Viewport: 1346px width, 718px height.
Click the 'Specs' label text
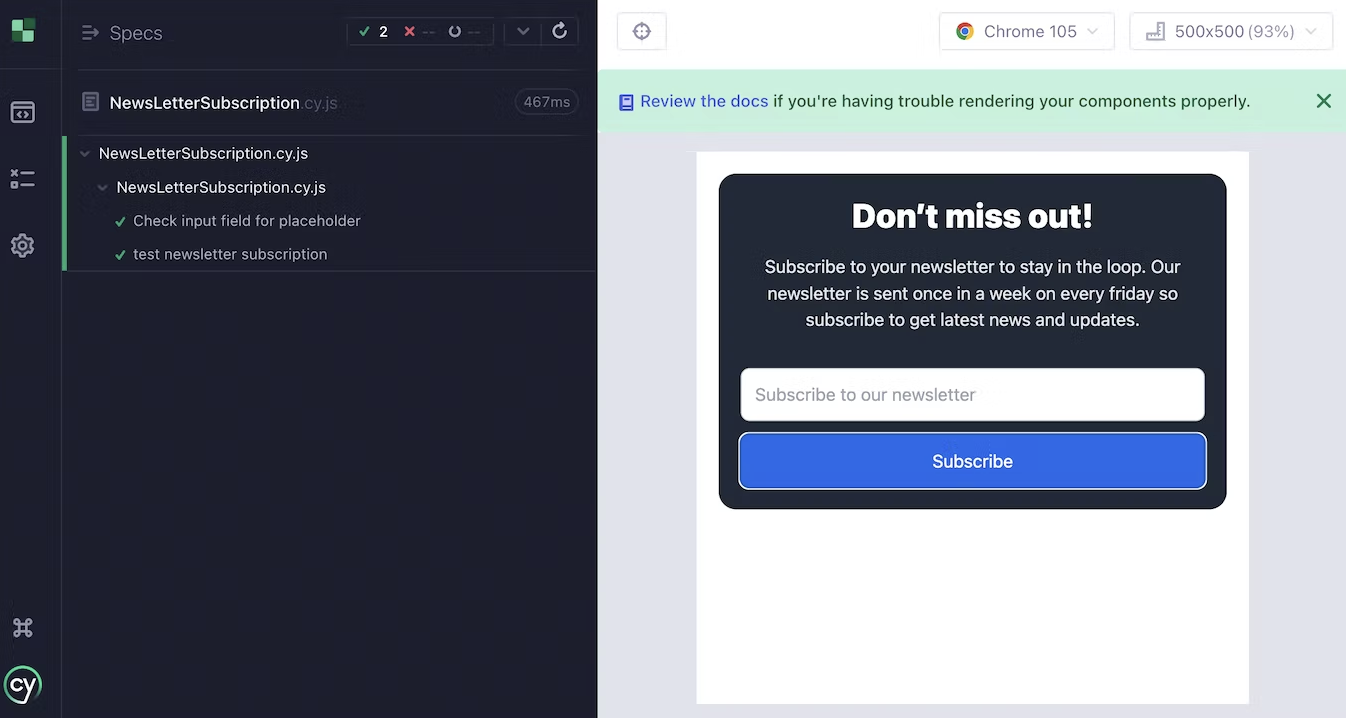(x=136, y=33)
